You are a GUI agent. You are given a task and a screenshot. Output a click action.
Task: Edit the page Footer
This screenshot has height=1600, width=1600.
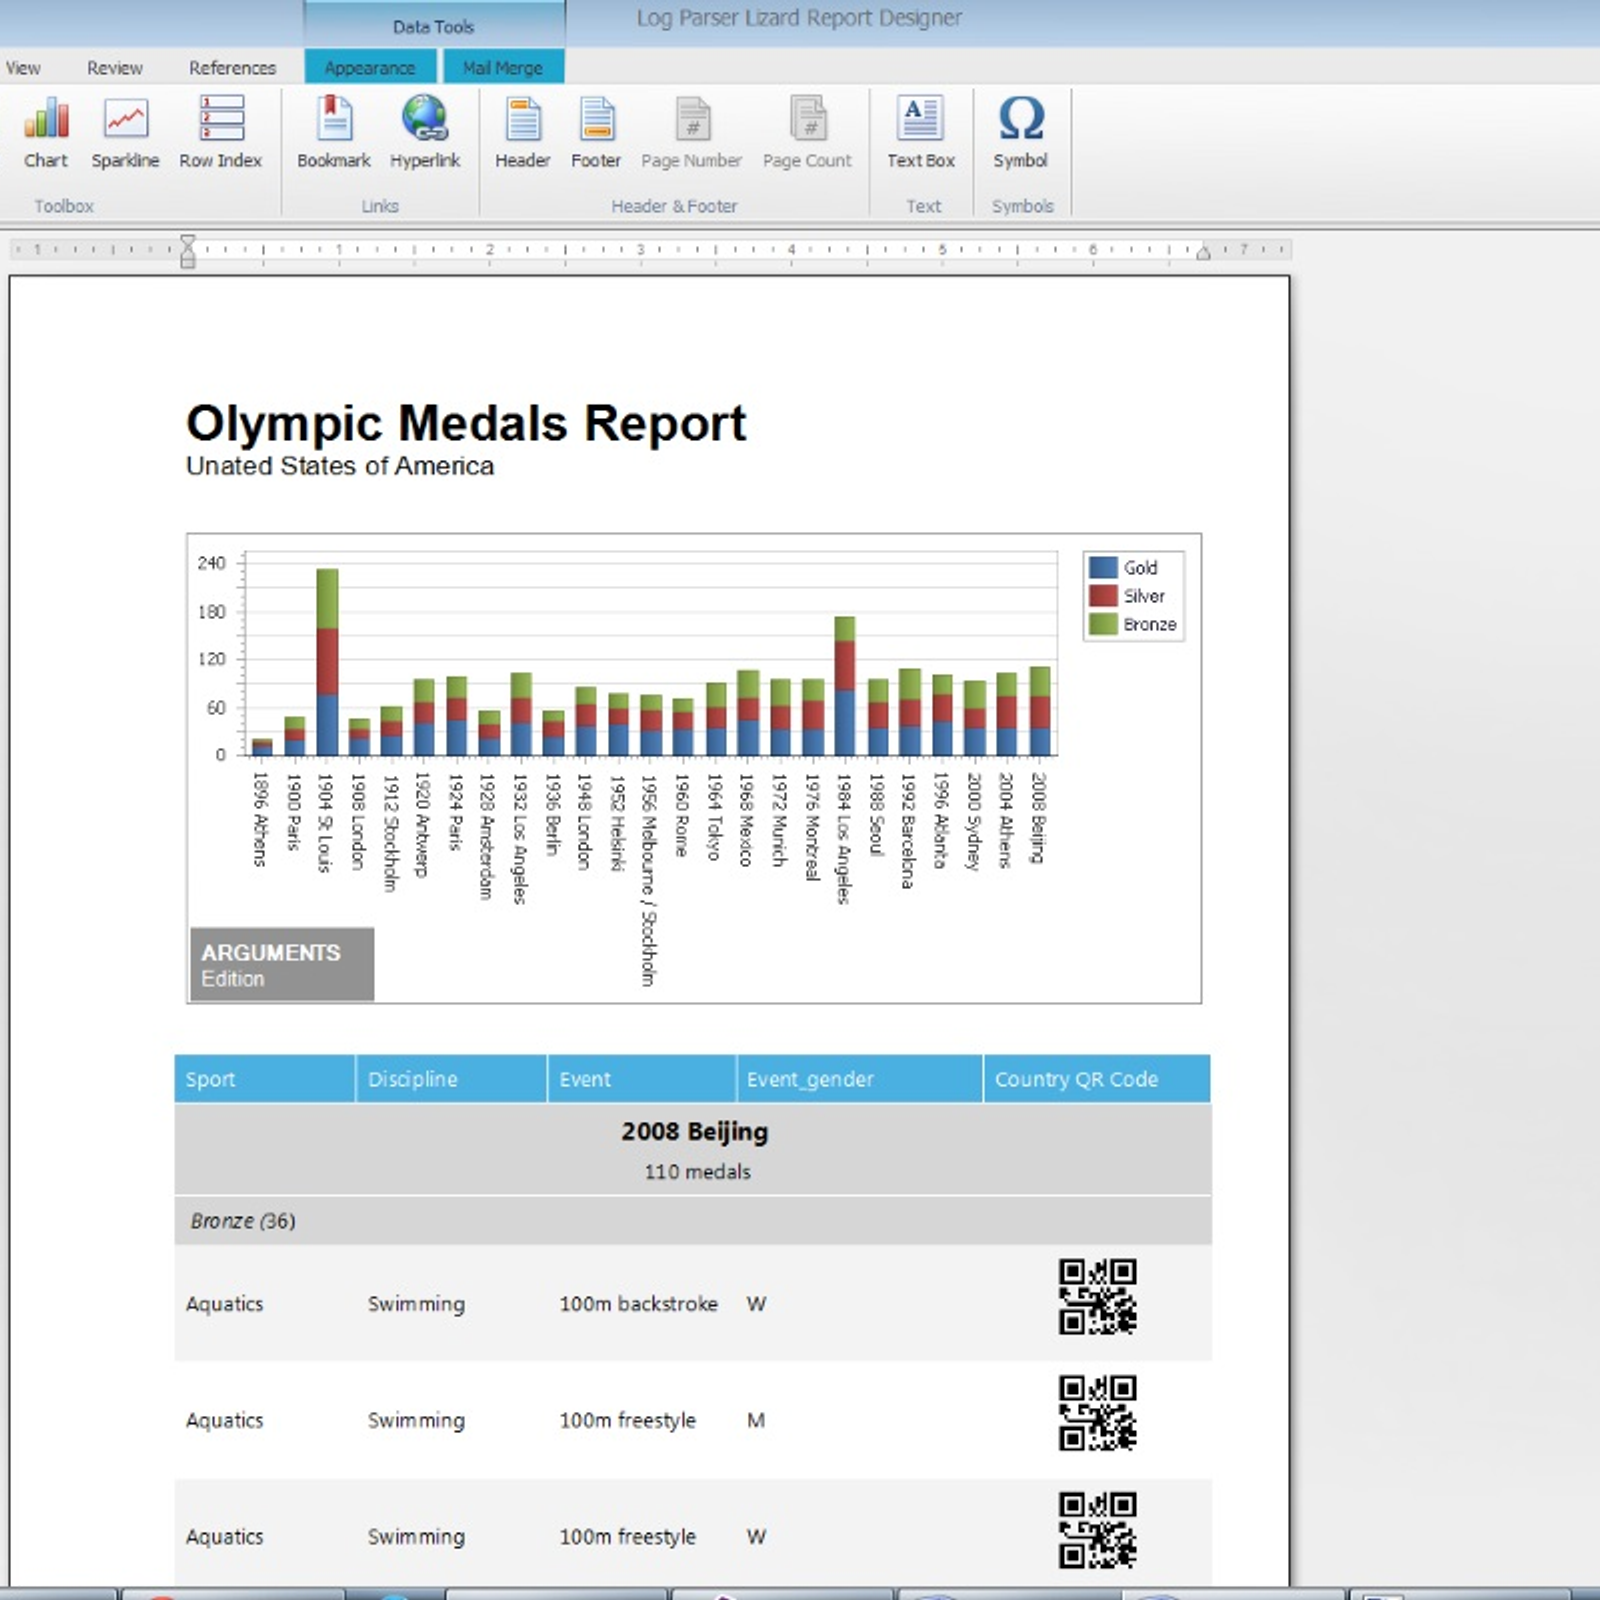tap(596, 132)
